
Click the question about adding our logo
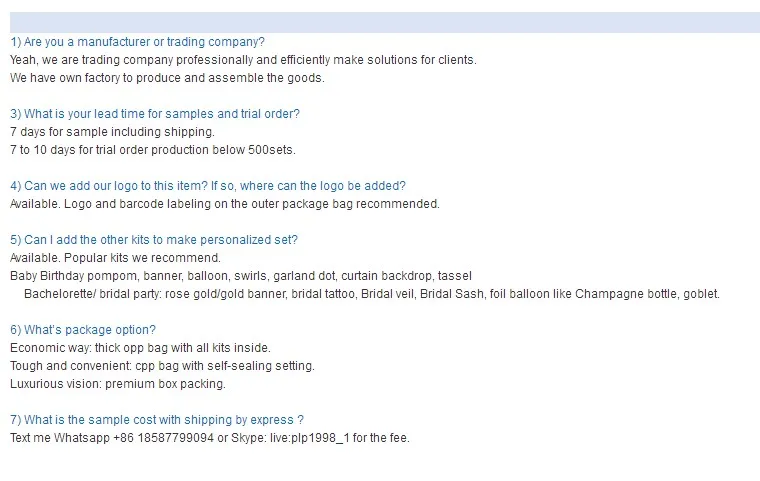[207, 186]
